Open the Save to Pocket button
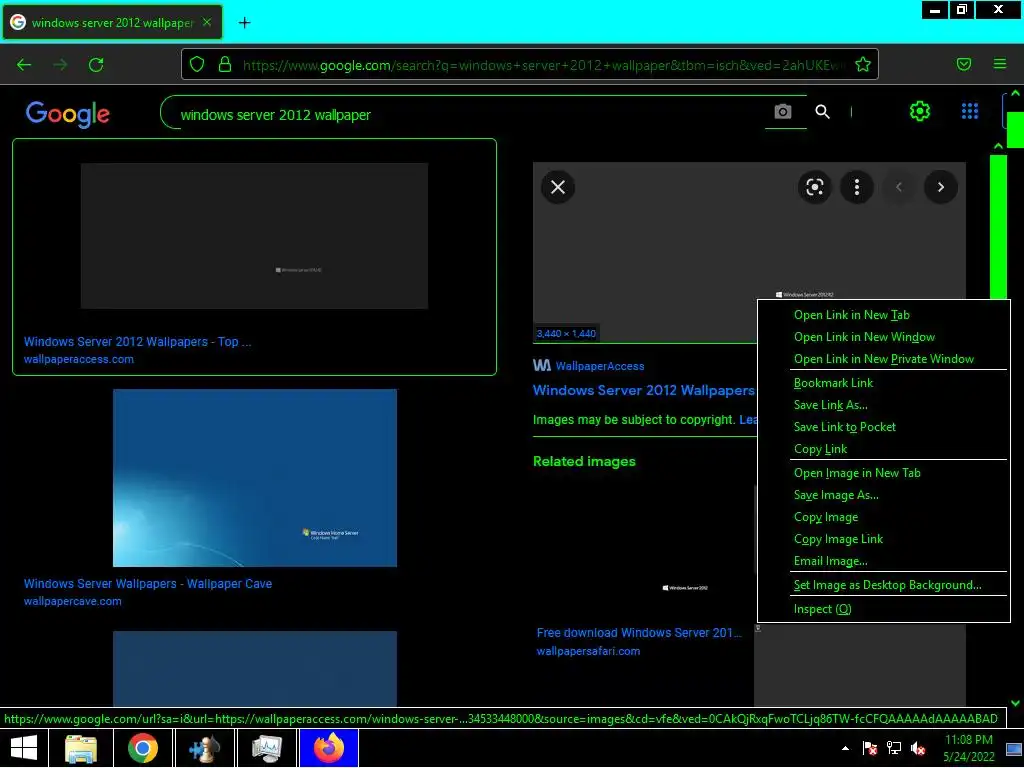The width and height of the screenshot is (1024, 768). click(x=963, y=64)
